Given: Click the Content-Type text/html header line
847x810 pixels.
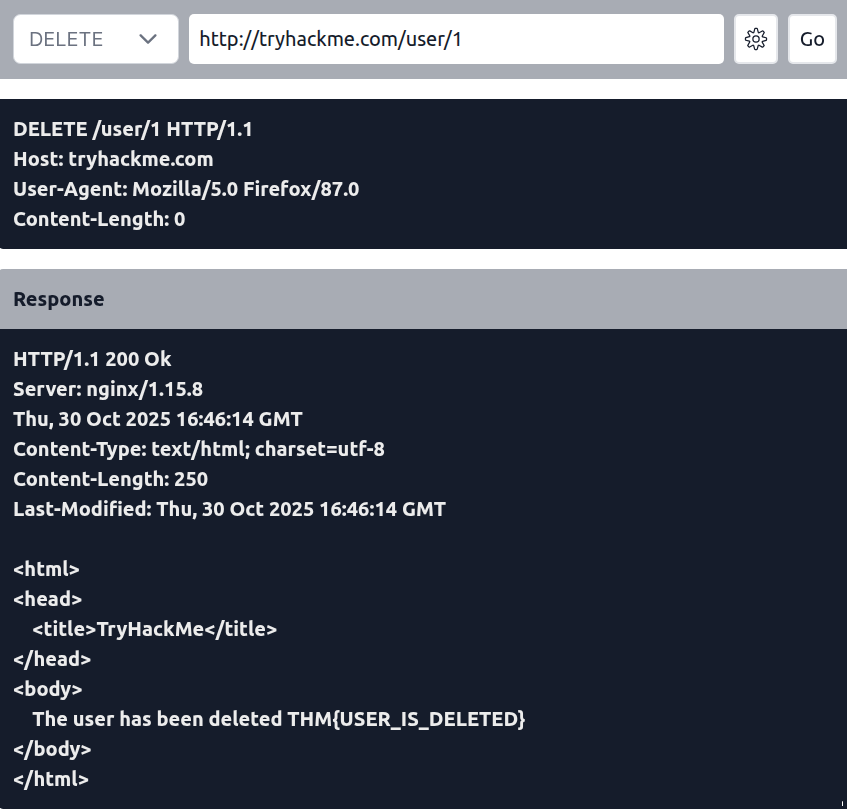Looking at the screenshot, I should pyautogui.click(x=199, y=449).
